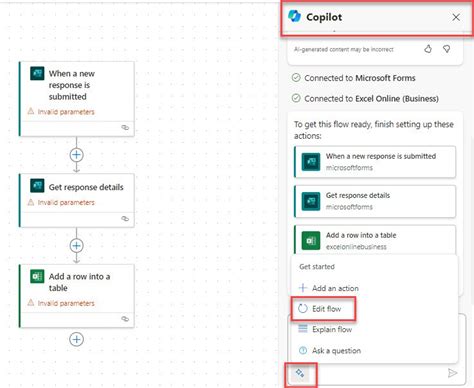
Task: Open 'Get response details' card in Copilot list
Action: point(375,201)
